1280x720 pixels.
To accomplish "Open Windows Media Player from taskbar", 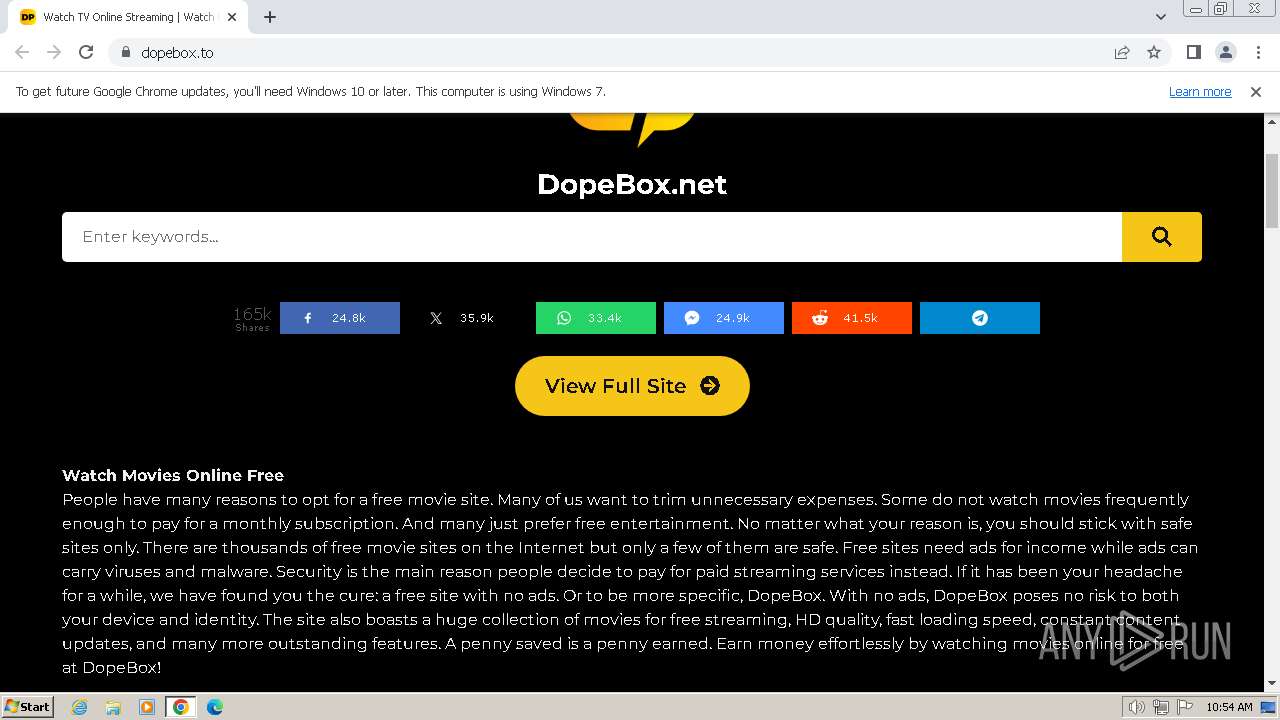I will click(x=147, y=707).
